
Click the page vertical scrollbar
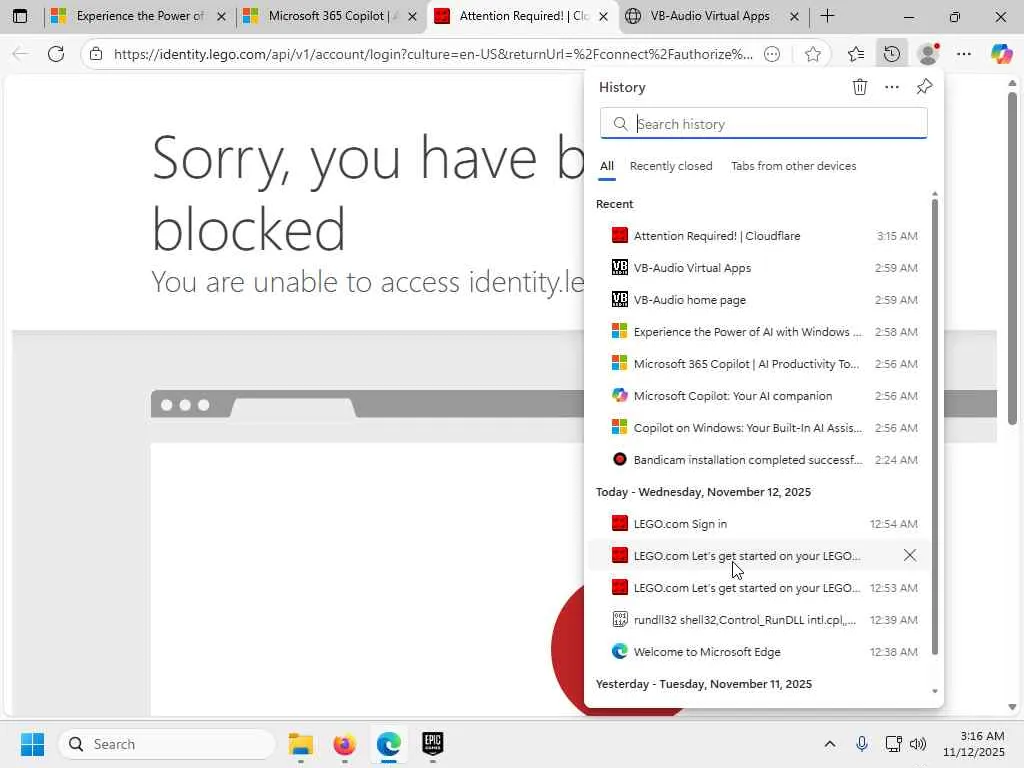coord(1012,258)
